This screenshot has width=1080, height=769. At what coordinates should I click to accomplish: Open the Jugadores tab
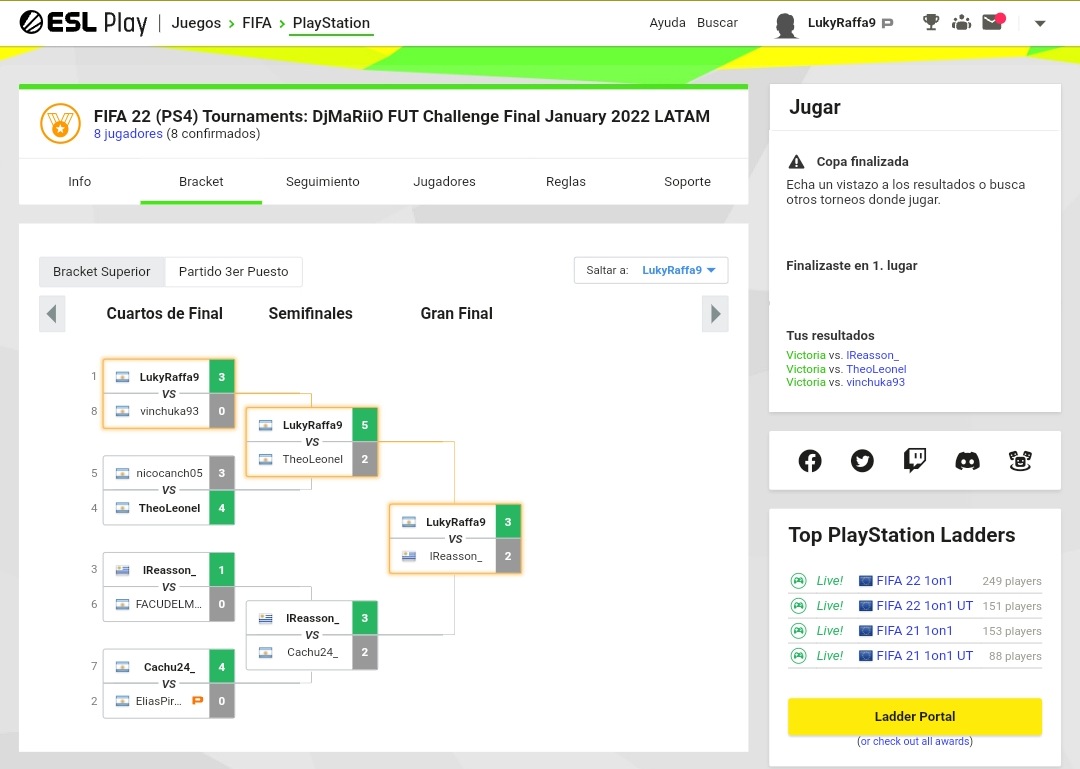pyautogui.click(x=444, y=181)
